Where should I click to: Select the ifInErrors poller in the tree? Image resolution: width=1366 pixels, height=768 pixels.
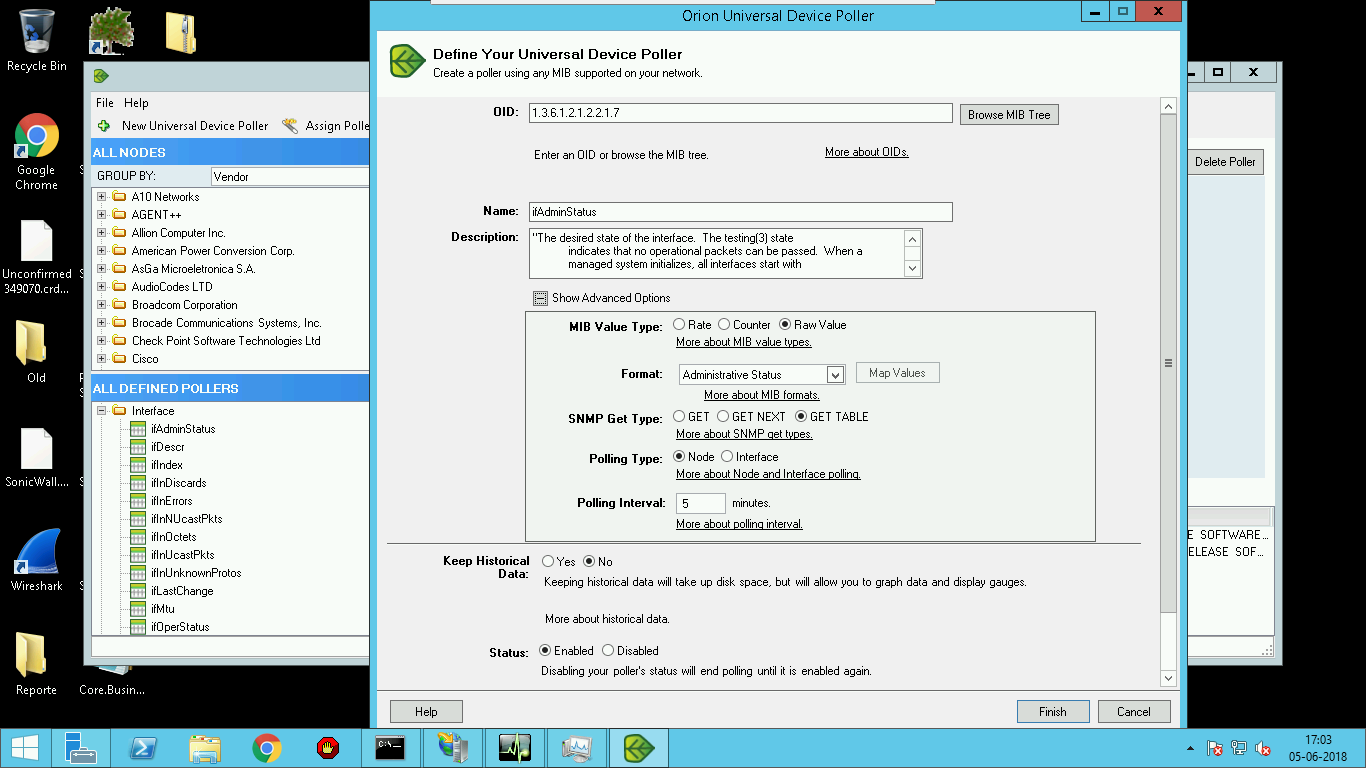coord(171,501)
